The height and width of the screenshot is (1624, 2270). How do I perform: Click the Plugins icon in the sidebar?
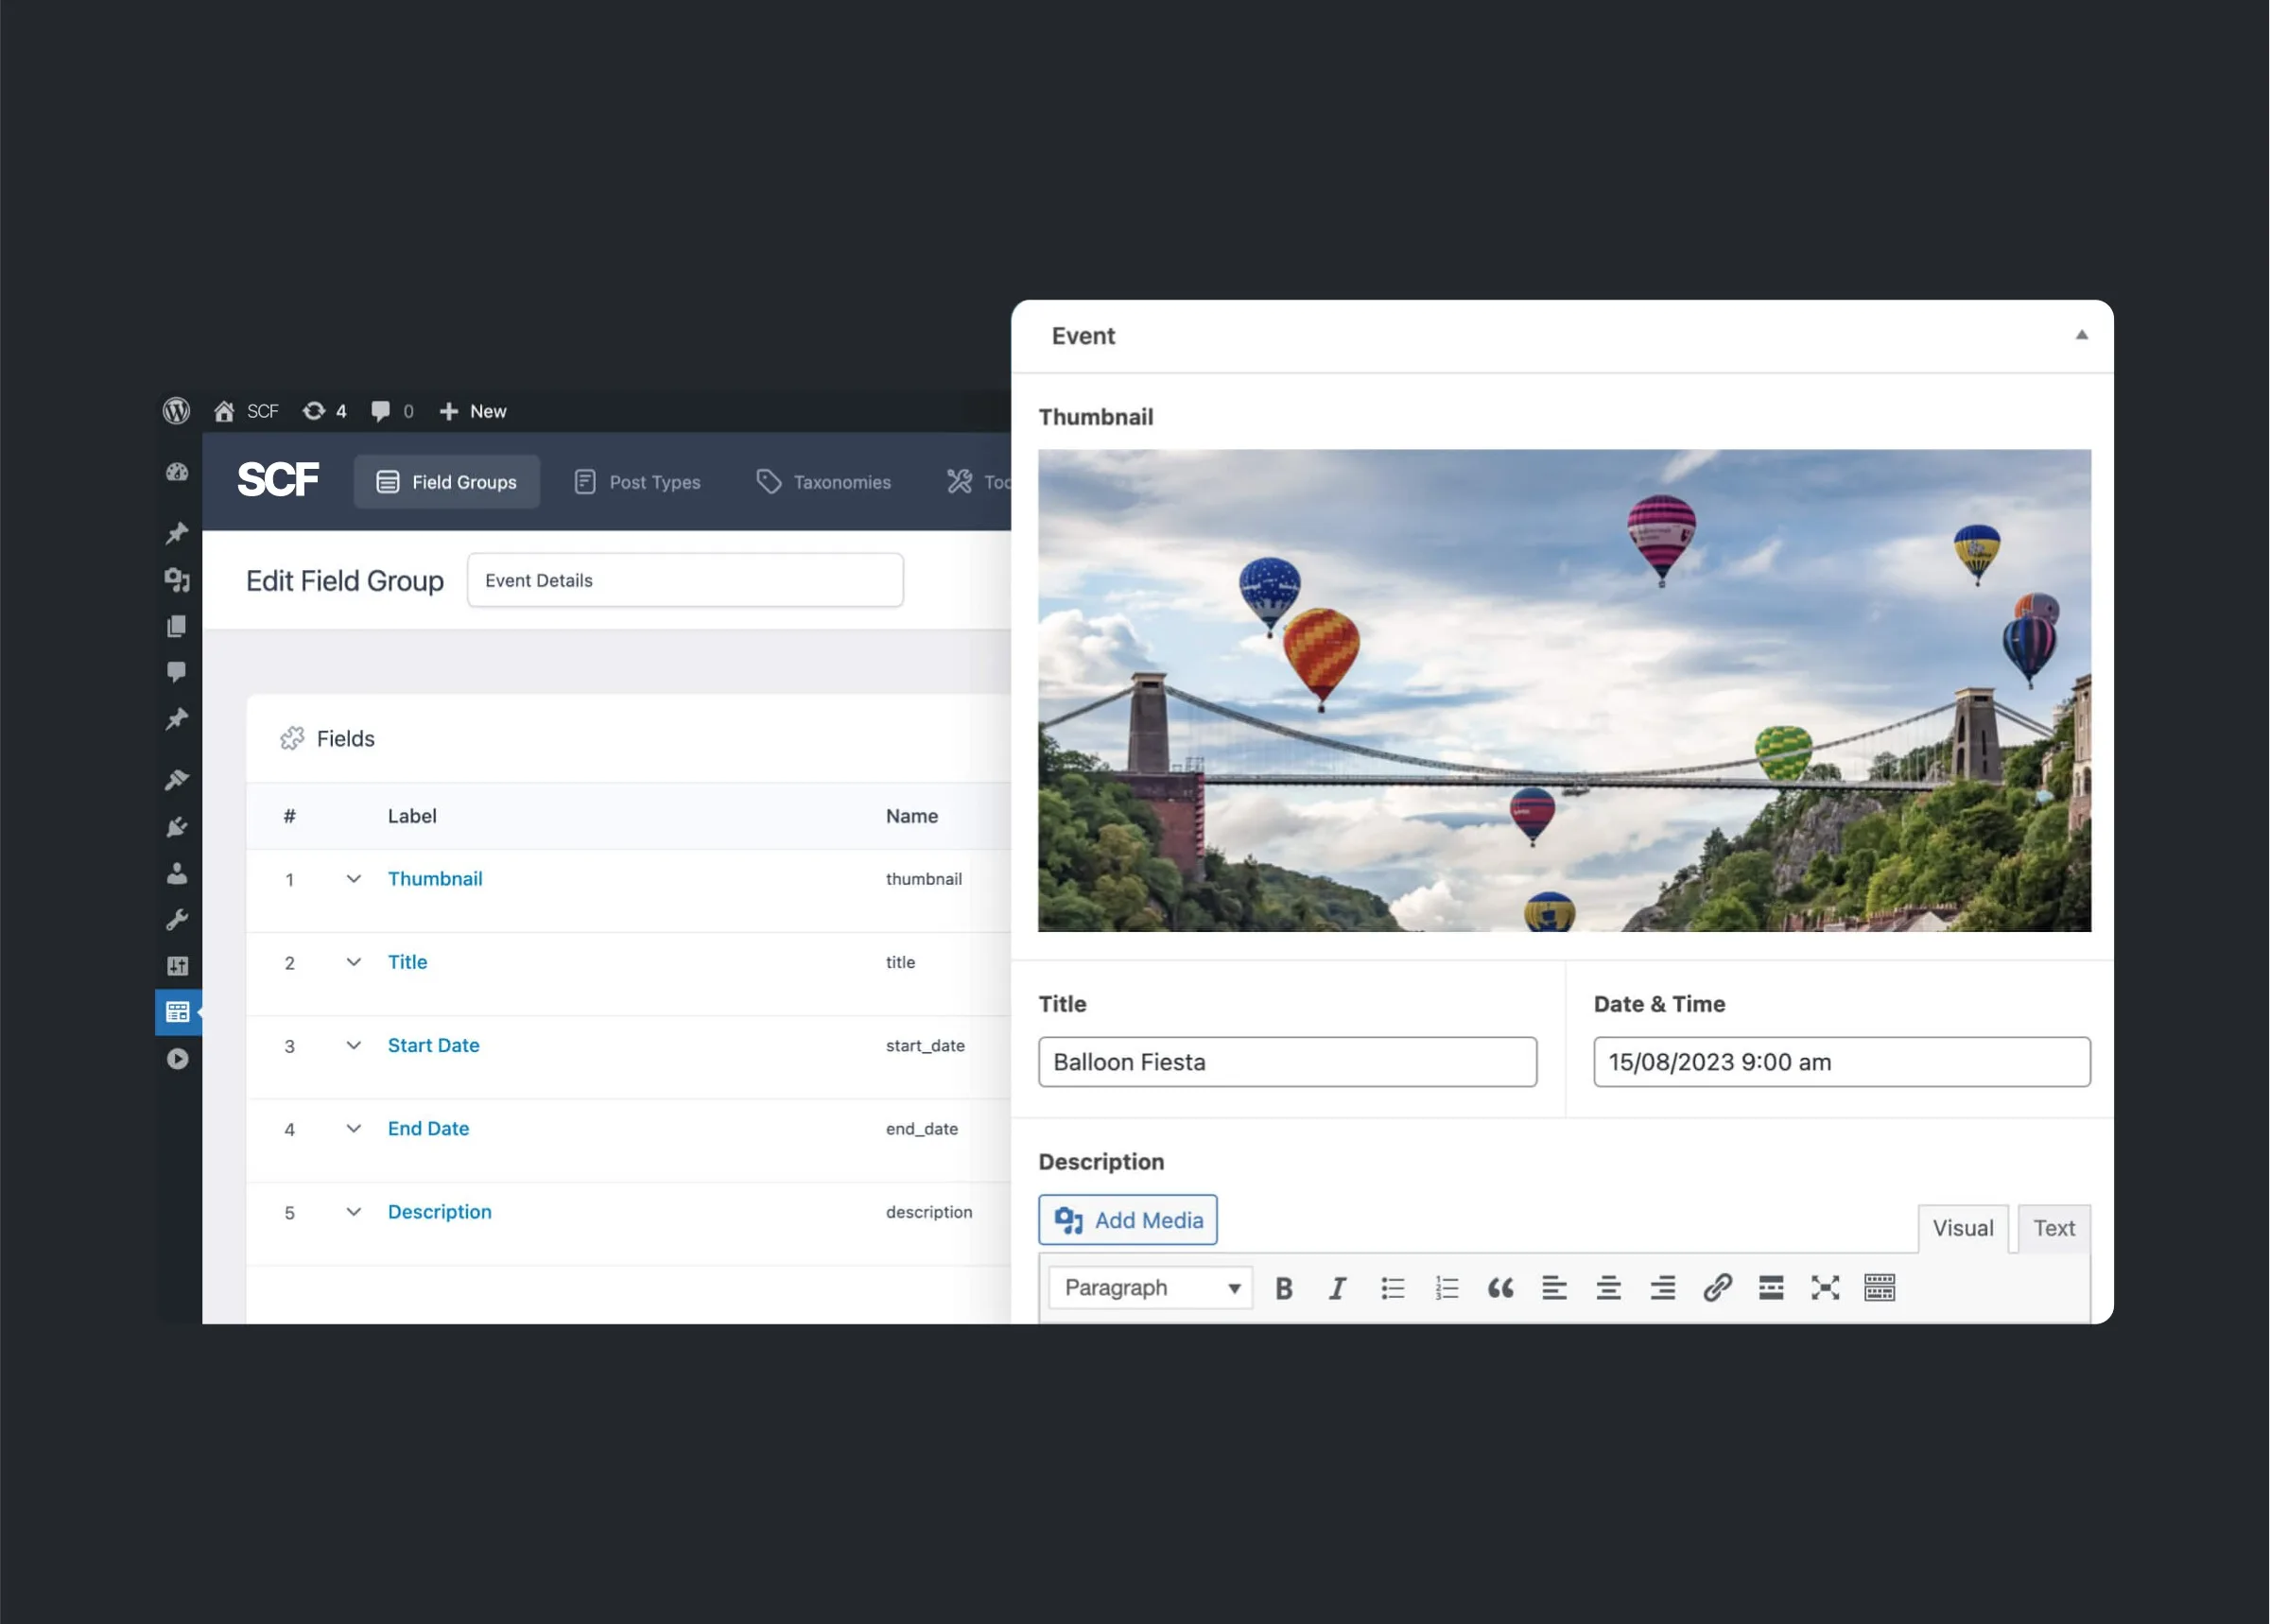point(177,827)
